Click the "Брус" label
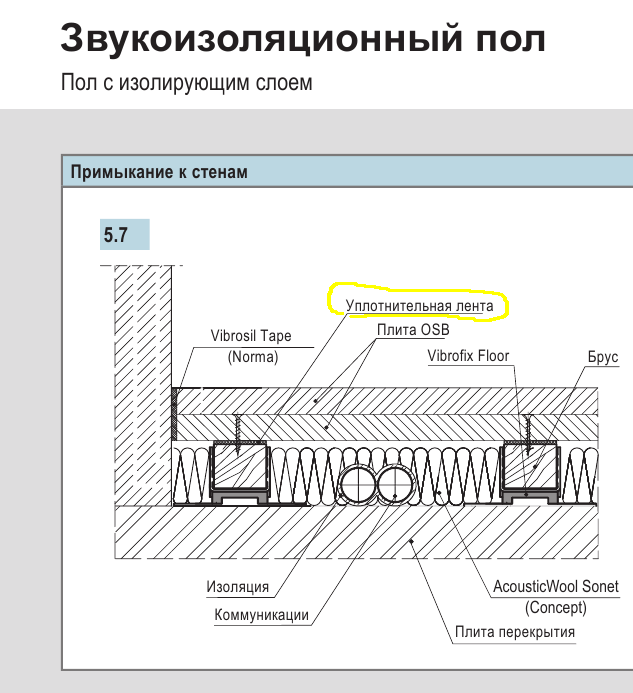 point(603,357)
